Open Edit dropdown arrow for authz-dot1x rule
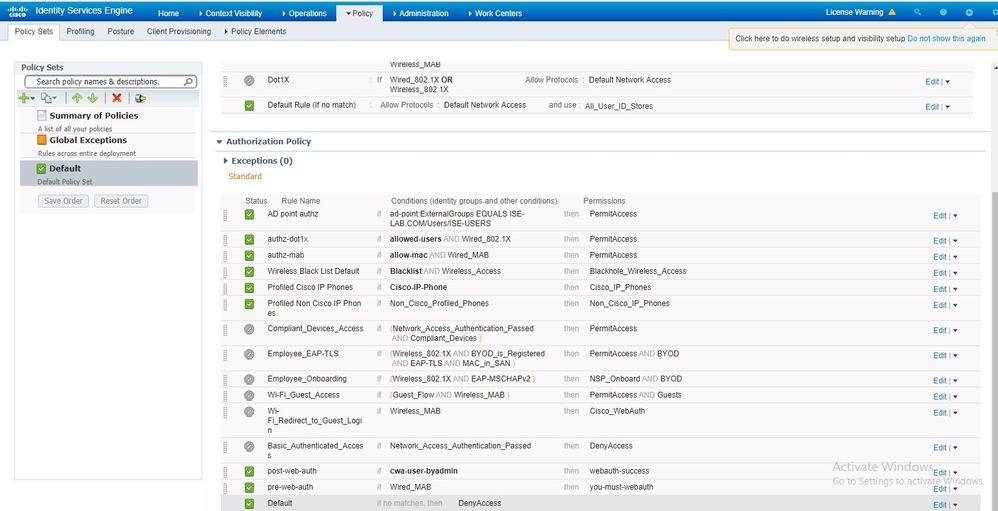 click(955, 241)
